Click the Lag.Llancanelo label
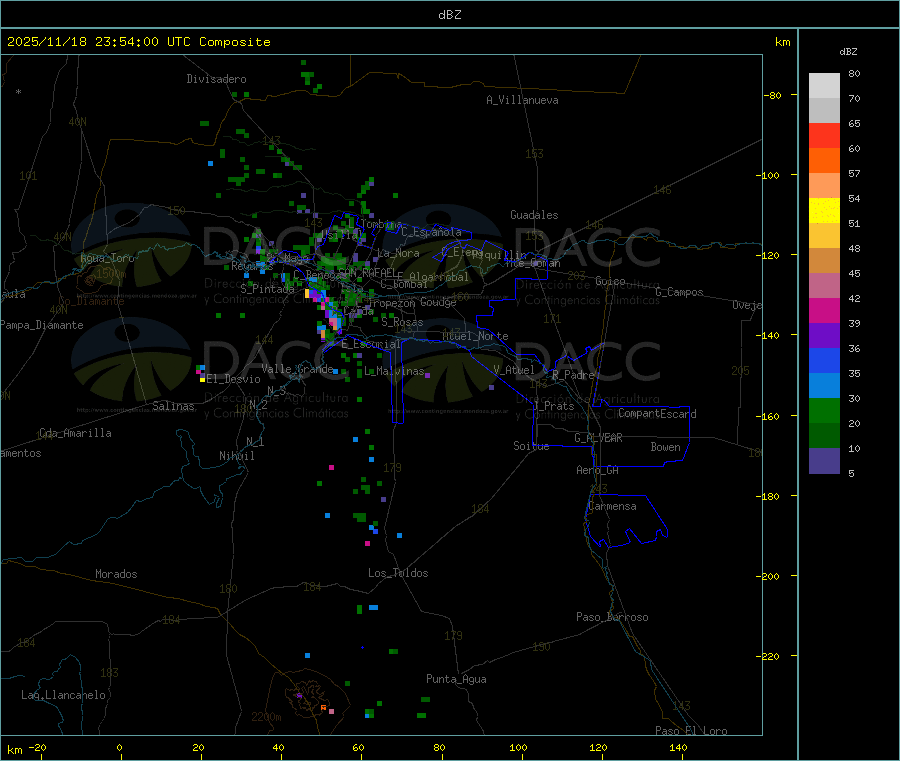This screenshot has width=900, height=761. click(63, 695)
